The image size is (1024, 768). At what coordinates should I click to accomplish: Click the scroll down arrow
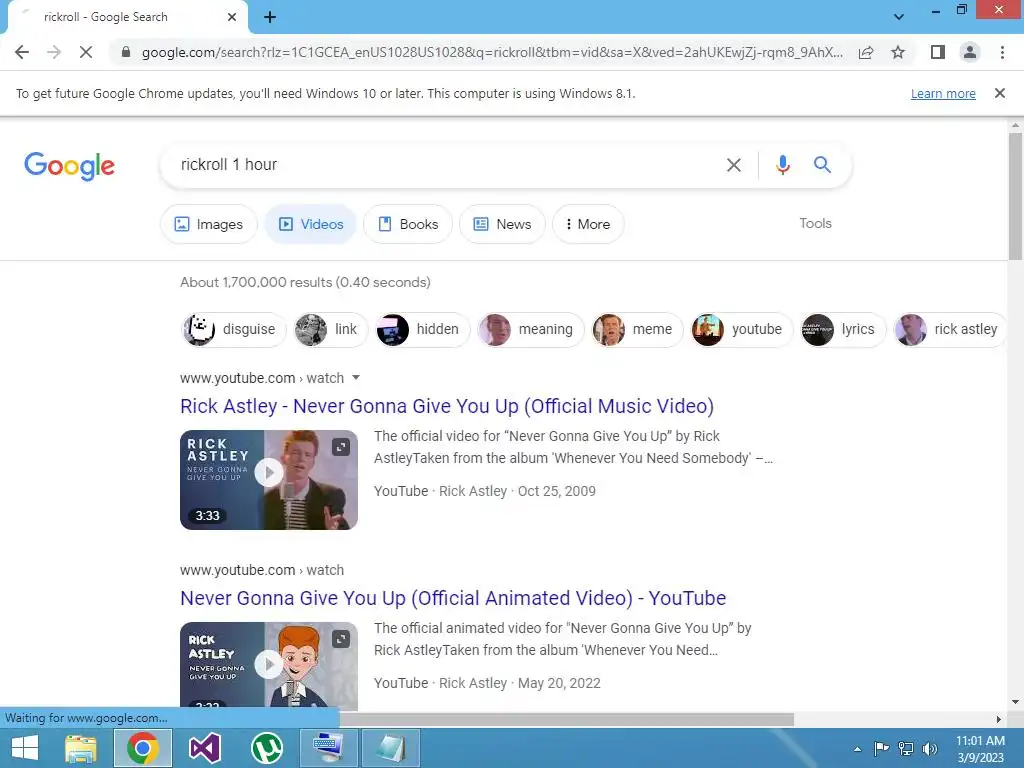coord(1015,702)
